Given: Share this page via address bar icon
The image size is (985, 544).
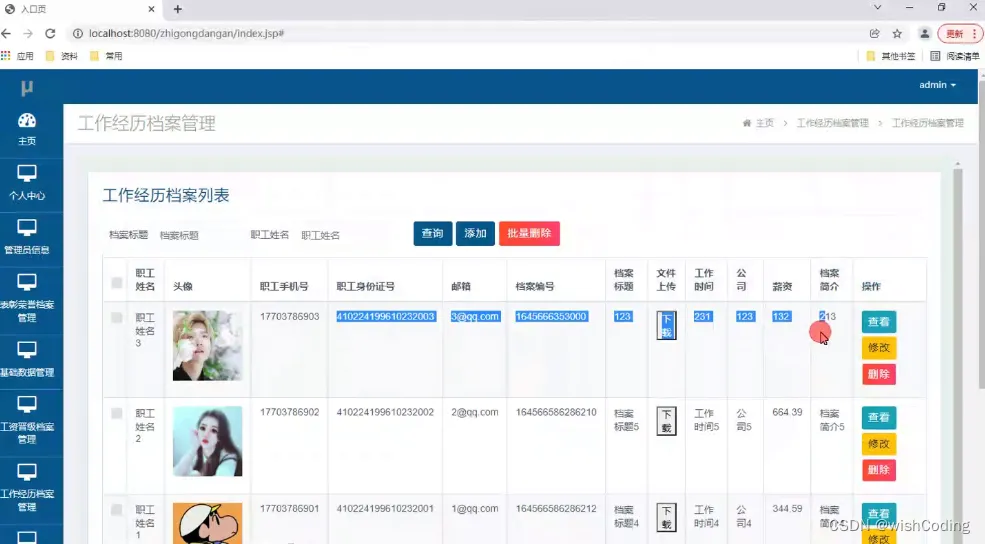Looking at the screenshot, I should point(874,33).
